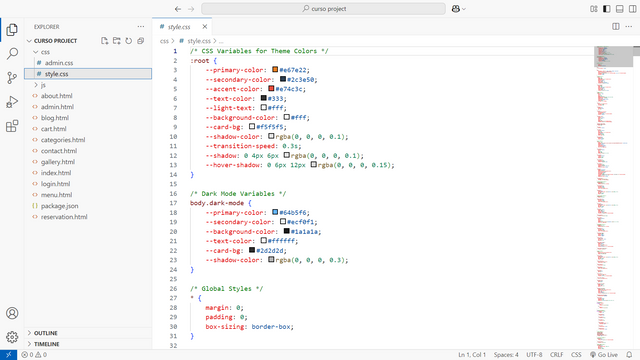Screen dimensions: 640x360
Task: Toggle the bottom Panel
Action: [x=620, y=9]
